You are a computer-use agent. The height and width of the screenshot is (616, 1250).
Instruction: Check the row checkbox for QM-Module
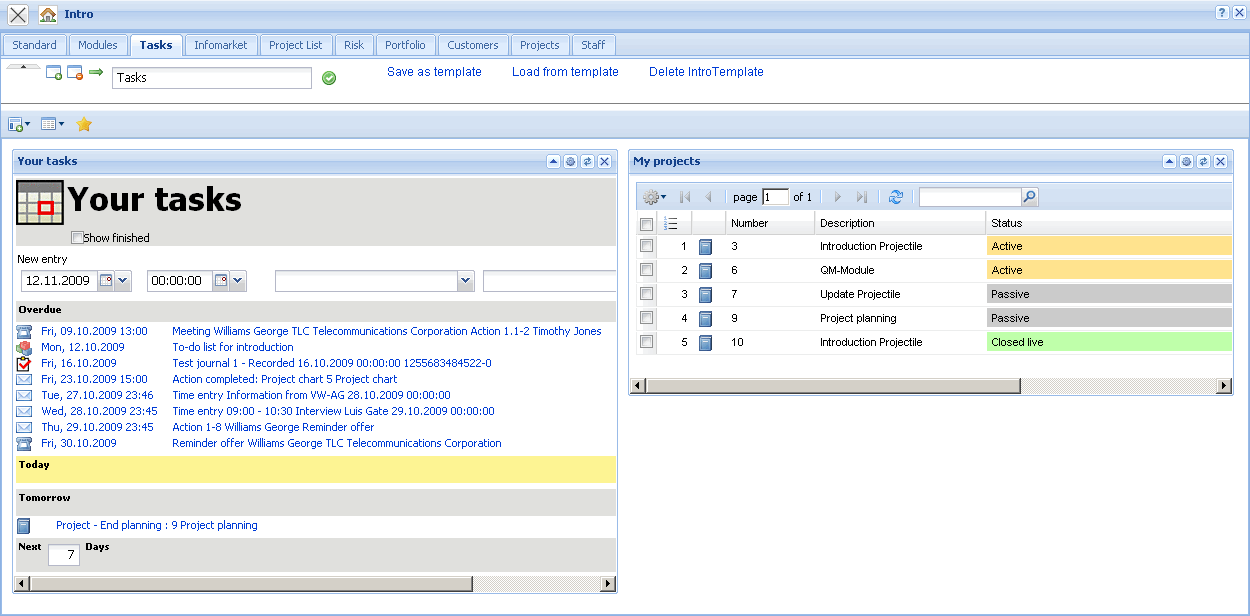click(x=646, y=270)
